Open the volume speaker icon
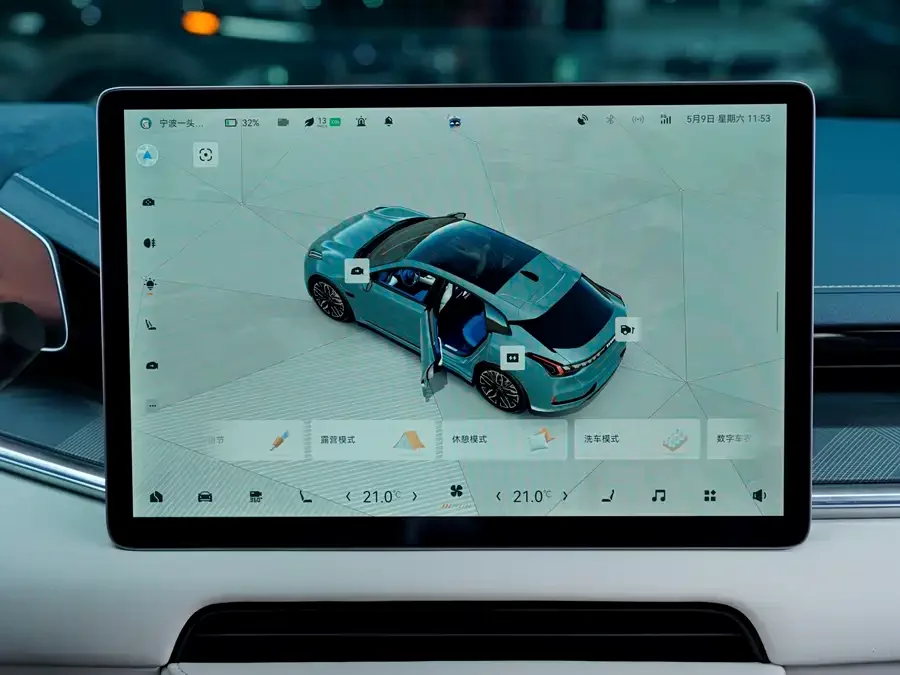 click(759, 495)
